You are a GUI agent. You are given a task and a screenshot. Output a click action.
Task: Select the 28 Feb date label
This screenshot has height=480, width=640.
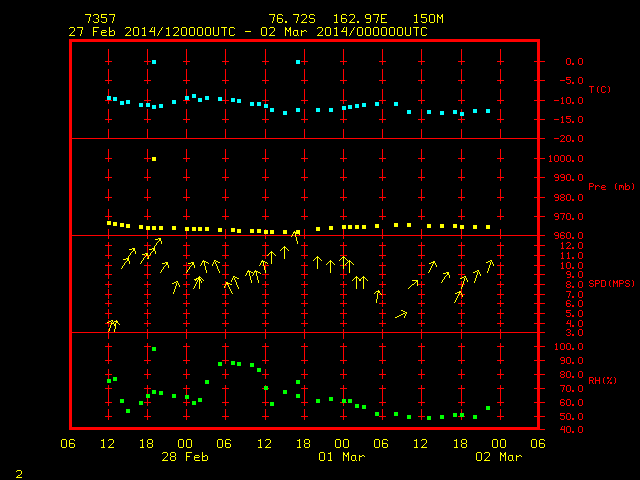point(185,457)
